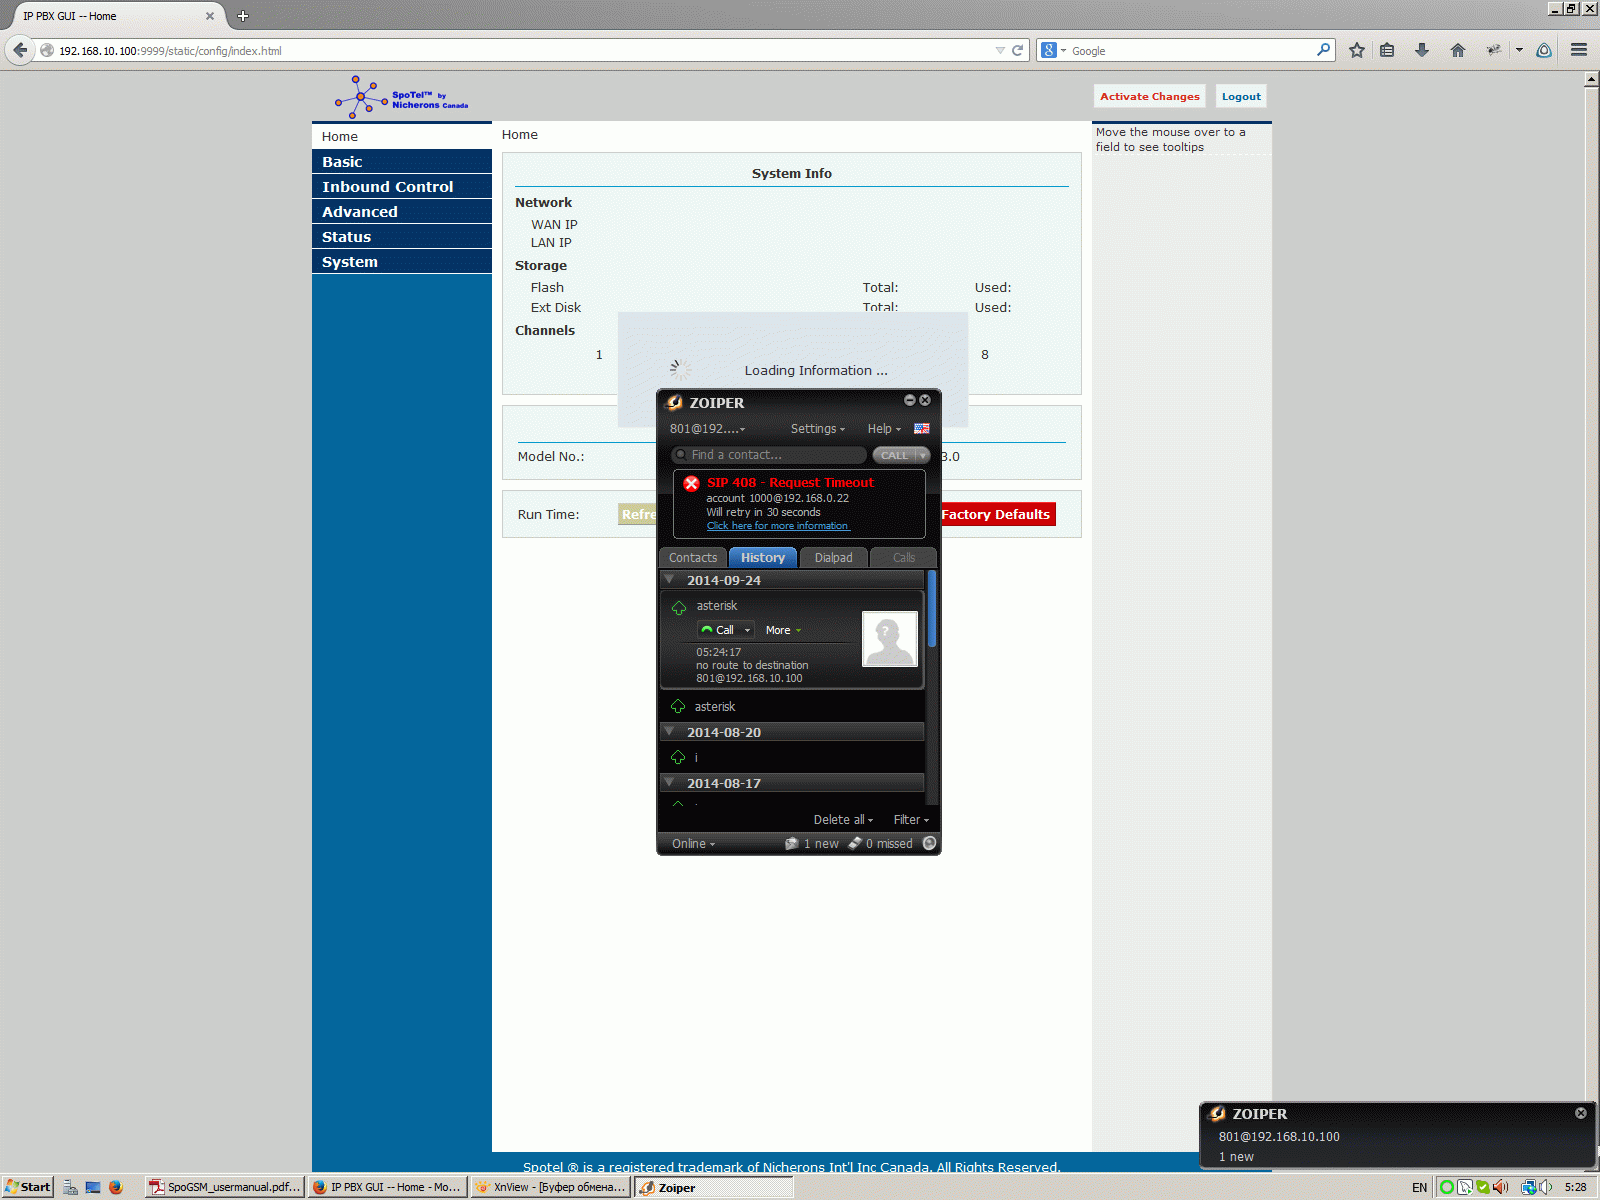This screenshot has height=1200, width=1600.
Task: Bookmark this page with the star icon
Action: point(1357,50)
